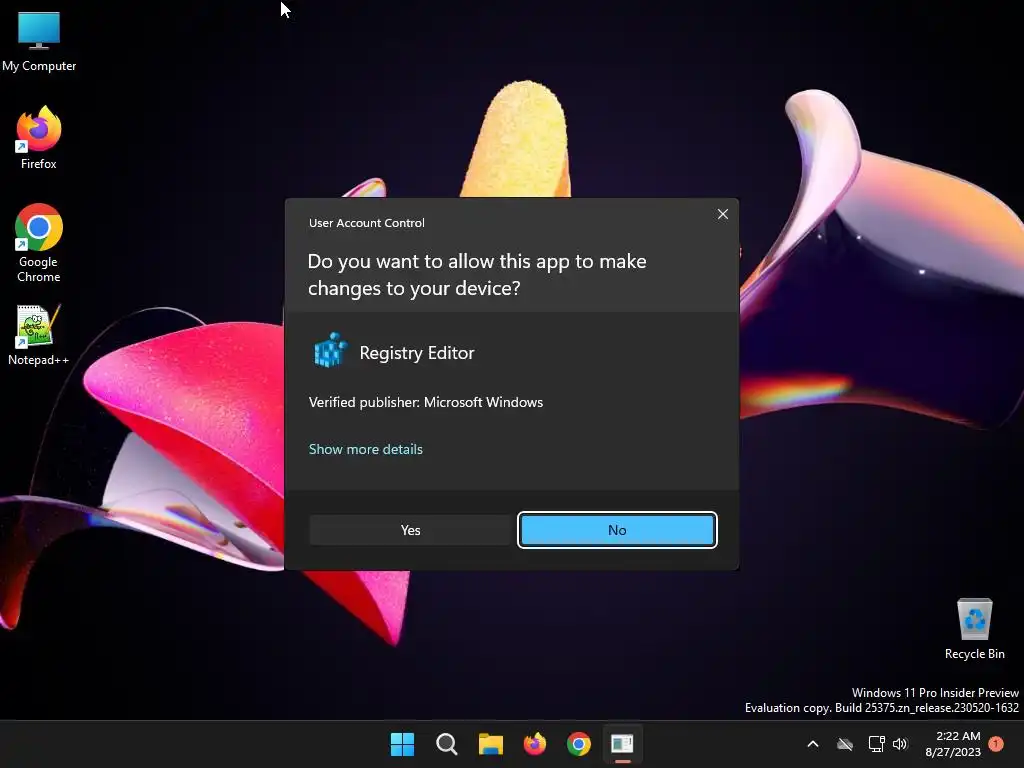This screenshot has height=768, width=1024.
Task: Open the volume speaker tray icon
Action: [901, 744]
